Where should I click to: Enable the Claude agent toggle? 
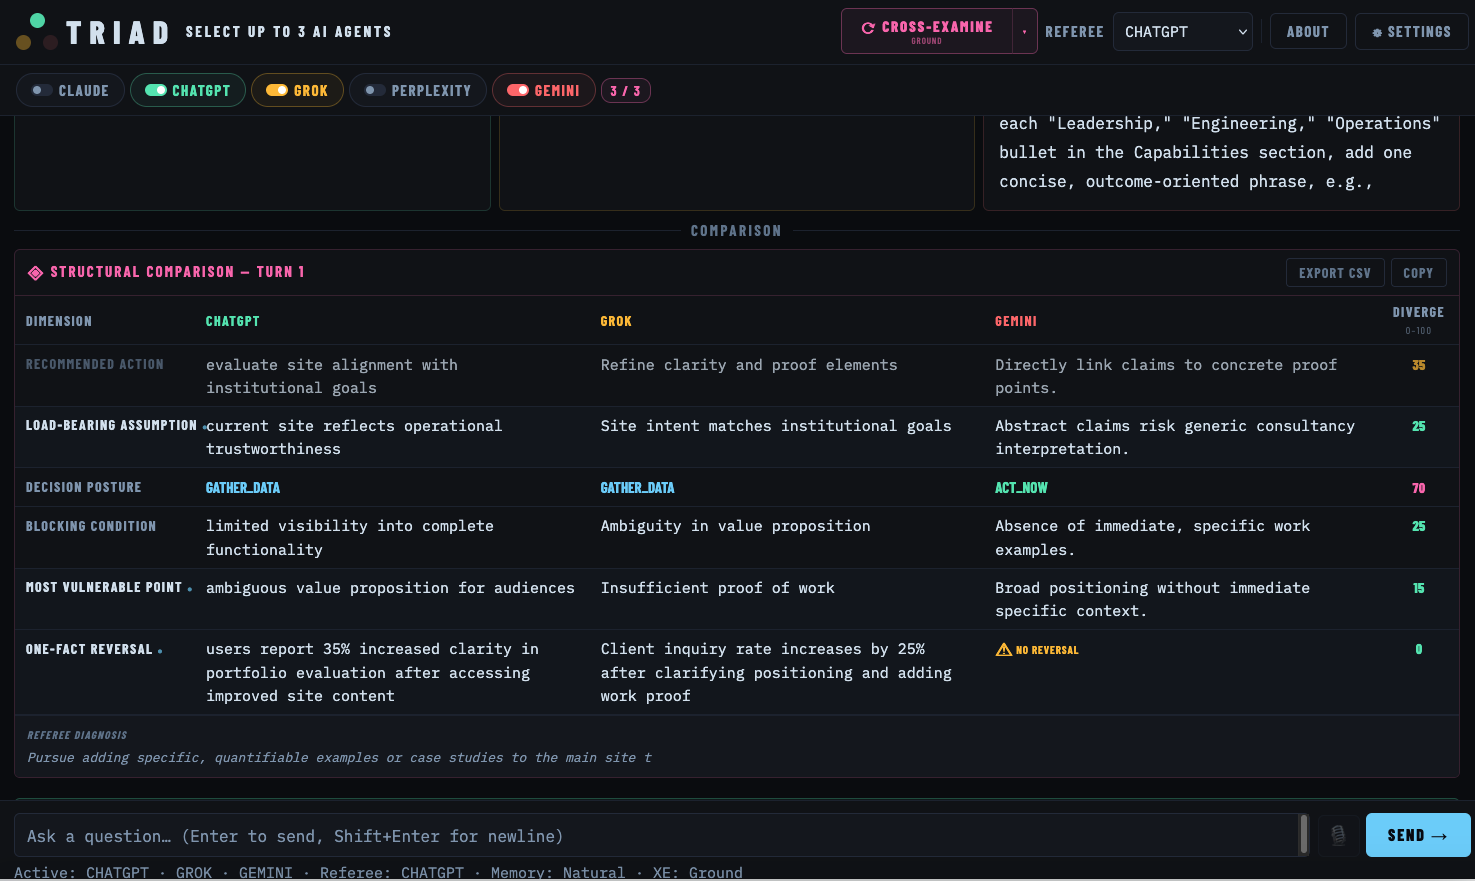[x=41, y=90]
